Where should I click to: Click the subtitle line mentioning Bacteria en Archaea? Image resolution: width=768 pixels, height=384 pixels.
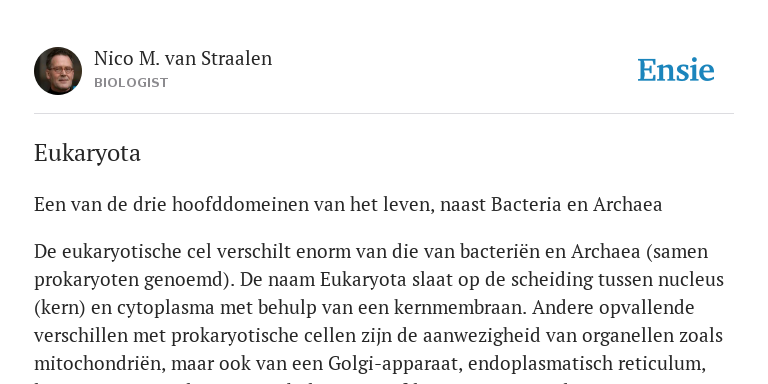(x=348, y=204)
